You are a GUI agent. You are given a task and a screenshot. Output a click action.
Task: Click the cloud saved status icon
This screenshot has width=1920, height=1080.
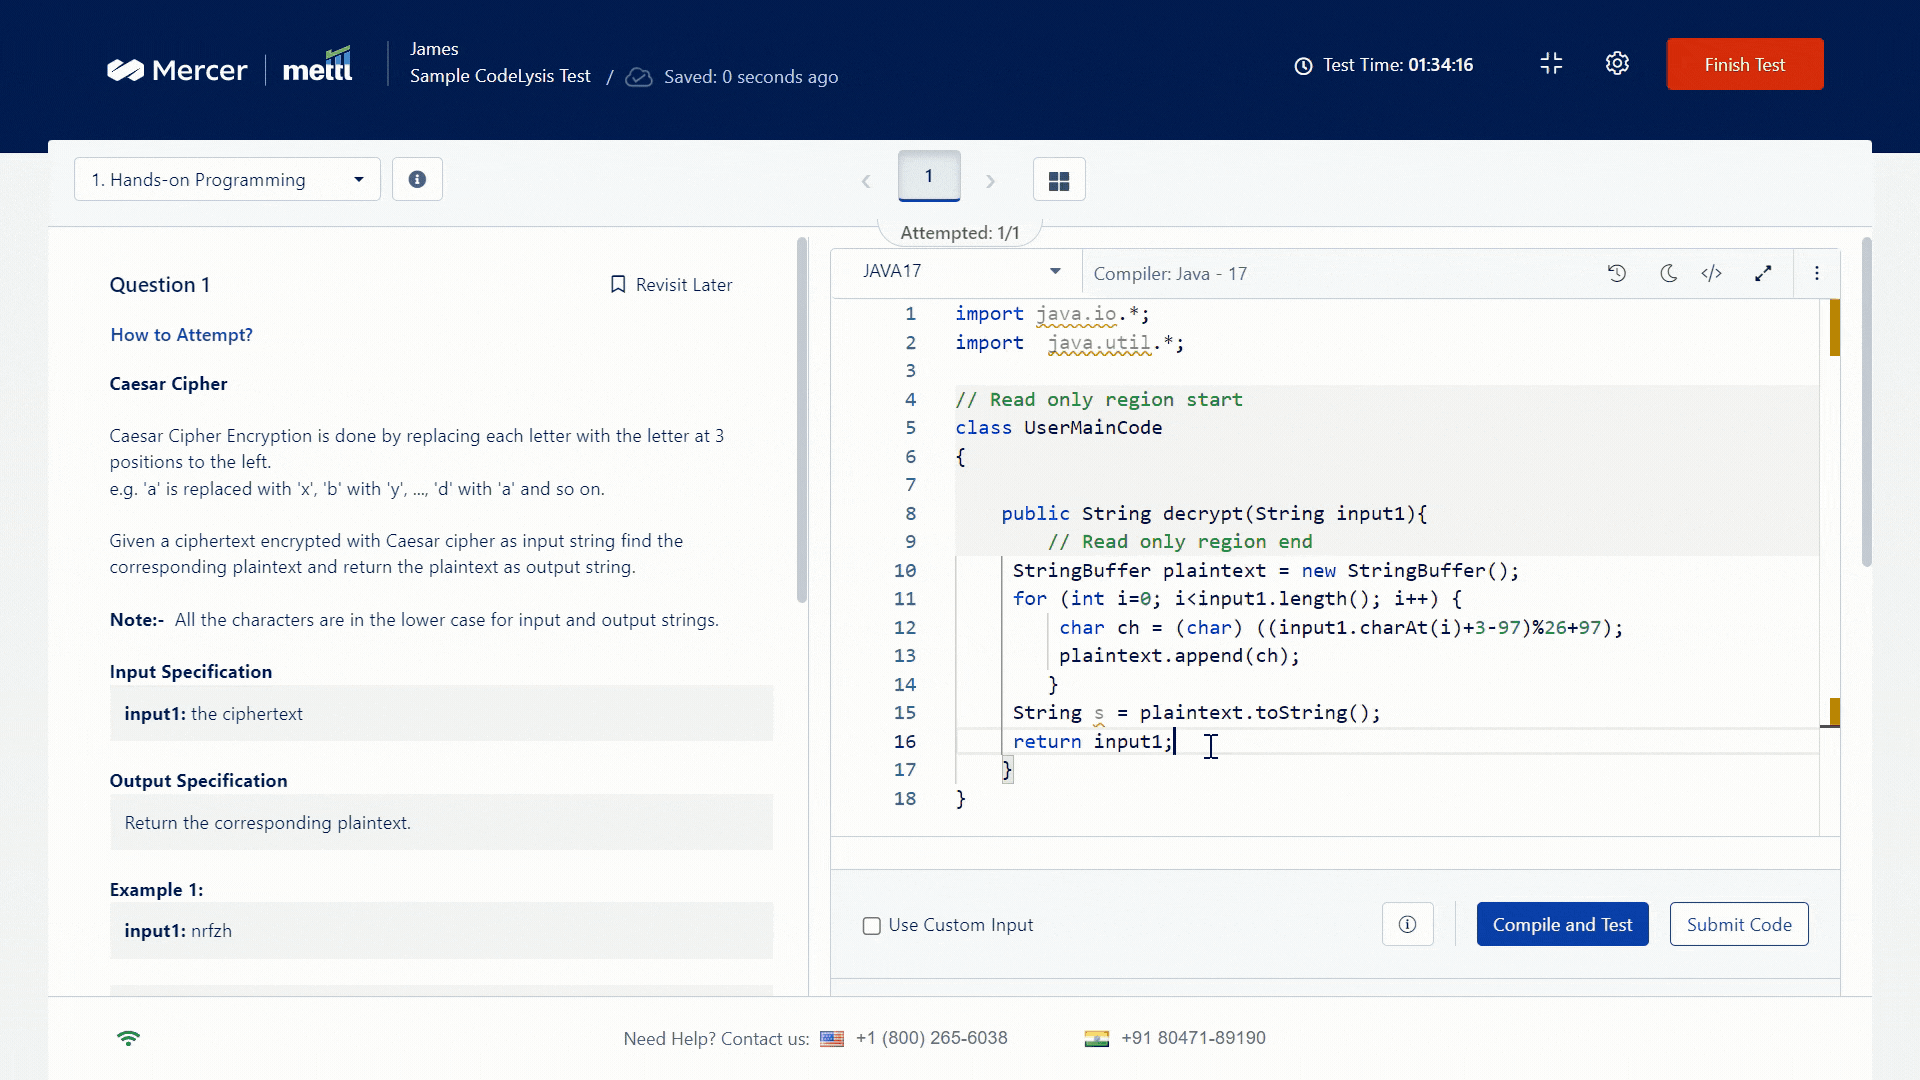click(x=639, y=77)
